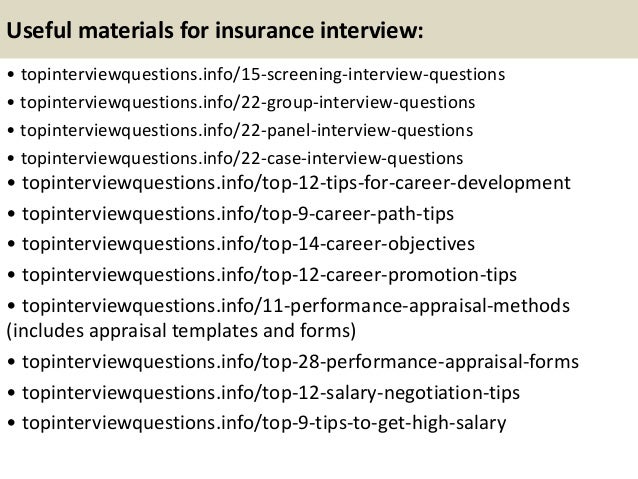The width and height of the screenshot is (638, 479).
Task: Click the bullet before the high-salary link
Action: tap(11, 423)
